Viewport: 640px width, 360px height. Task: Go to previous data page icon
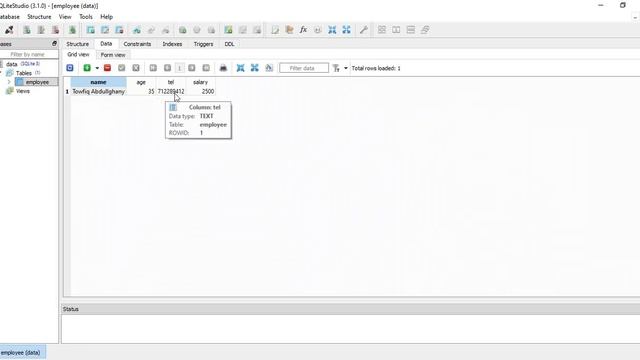167,68
